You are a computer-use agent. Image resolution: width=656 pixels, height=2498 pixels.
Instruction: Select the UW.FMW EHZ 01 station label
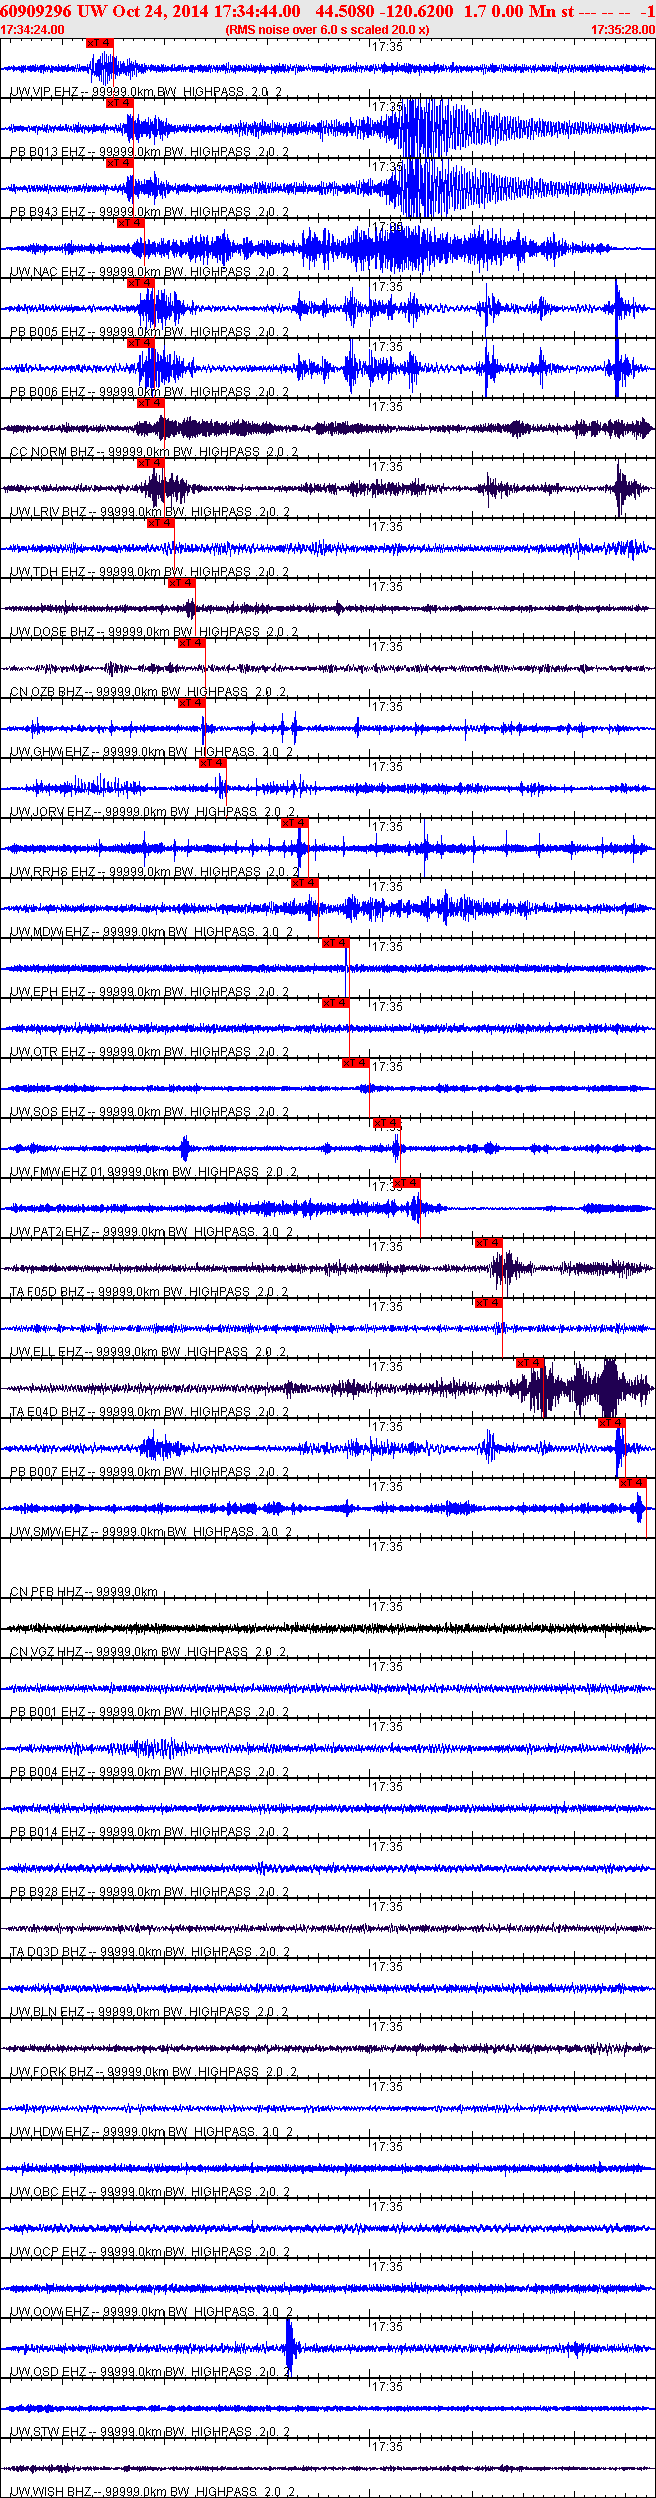153,1172
